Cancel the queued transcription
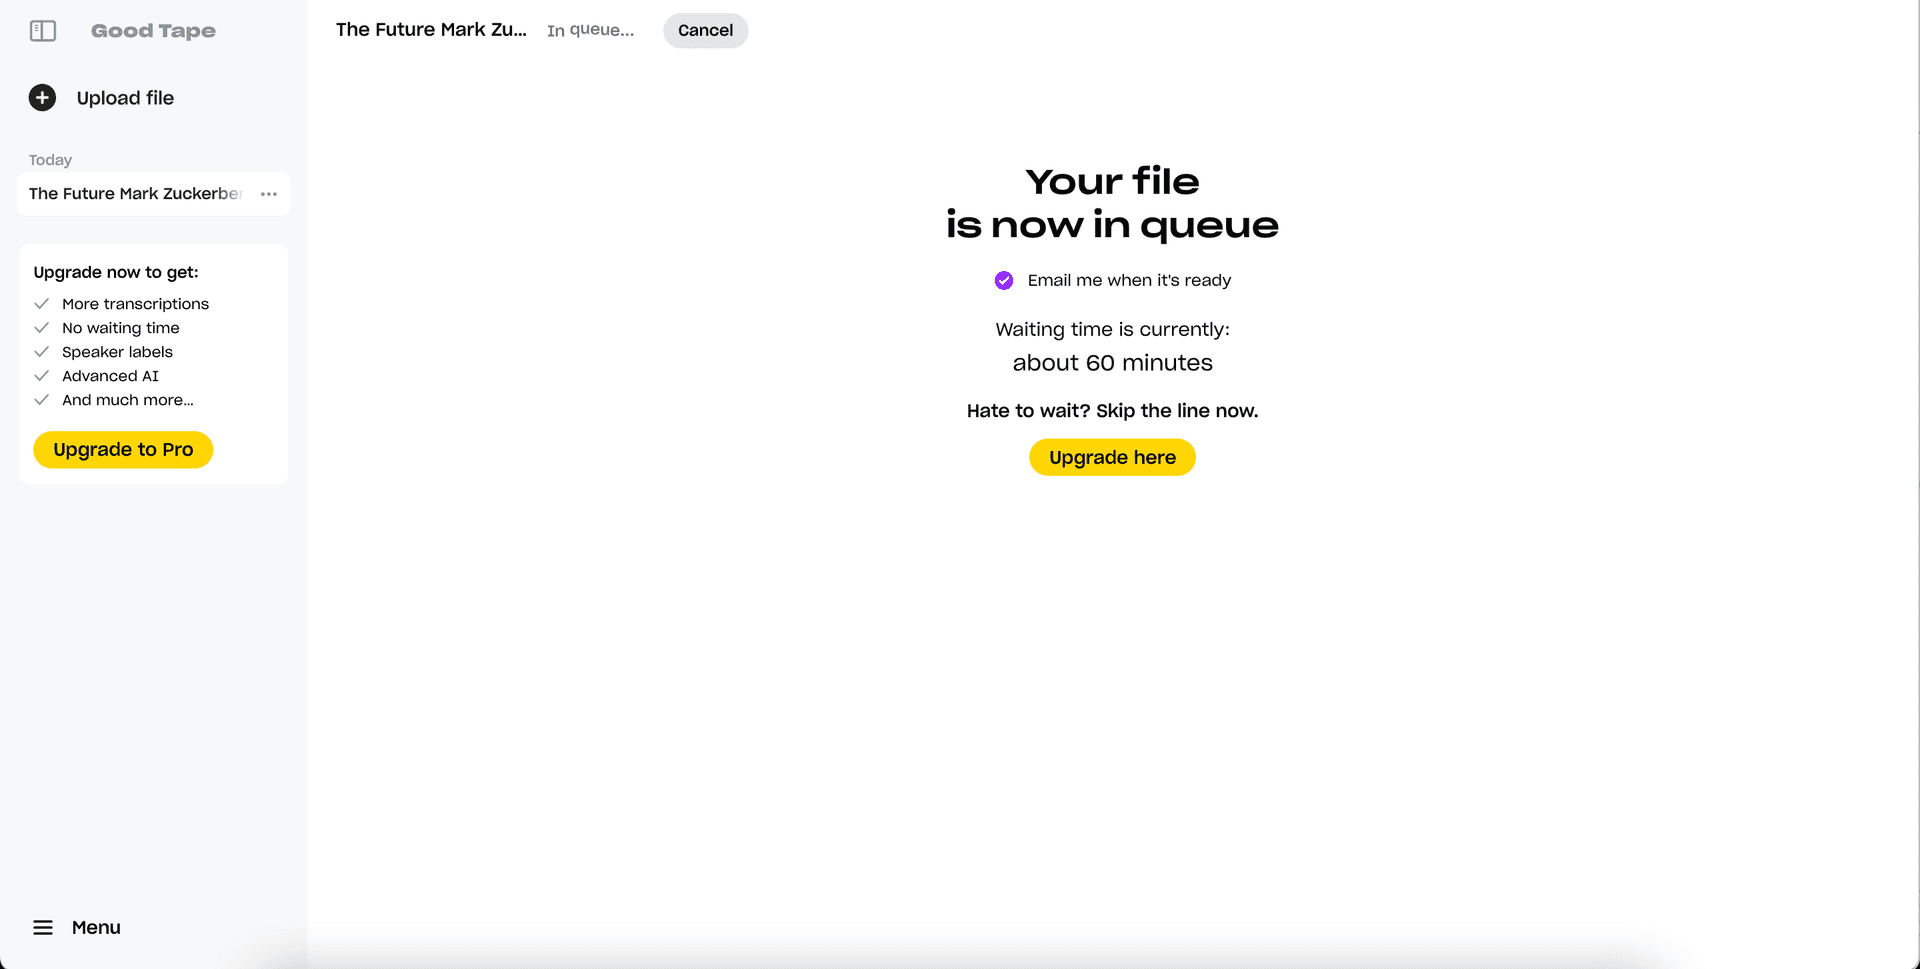Viewport: 1920px width, 969px height. (705, 31)
